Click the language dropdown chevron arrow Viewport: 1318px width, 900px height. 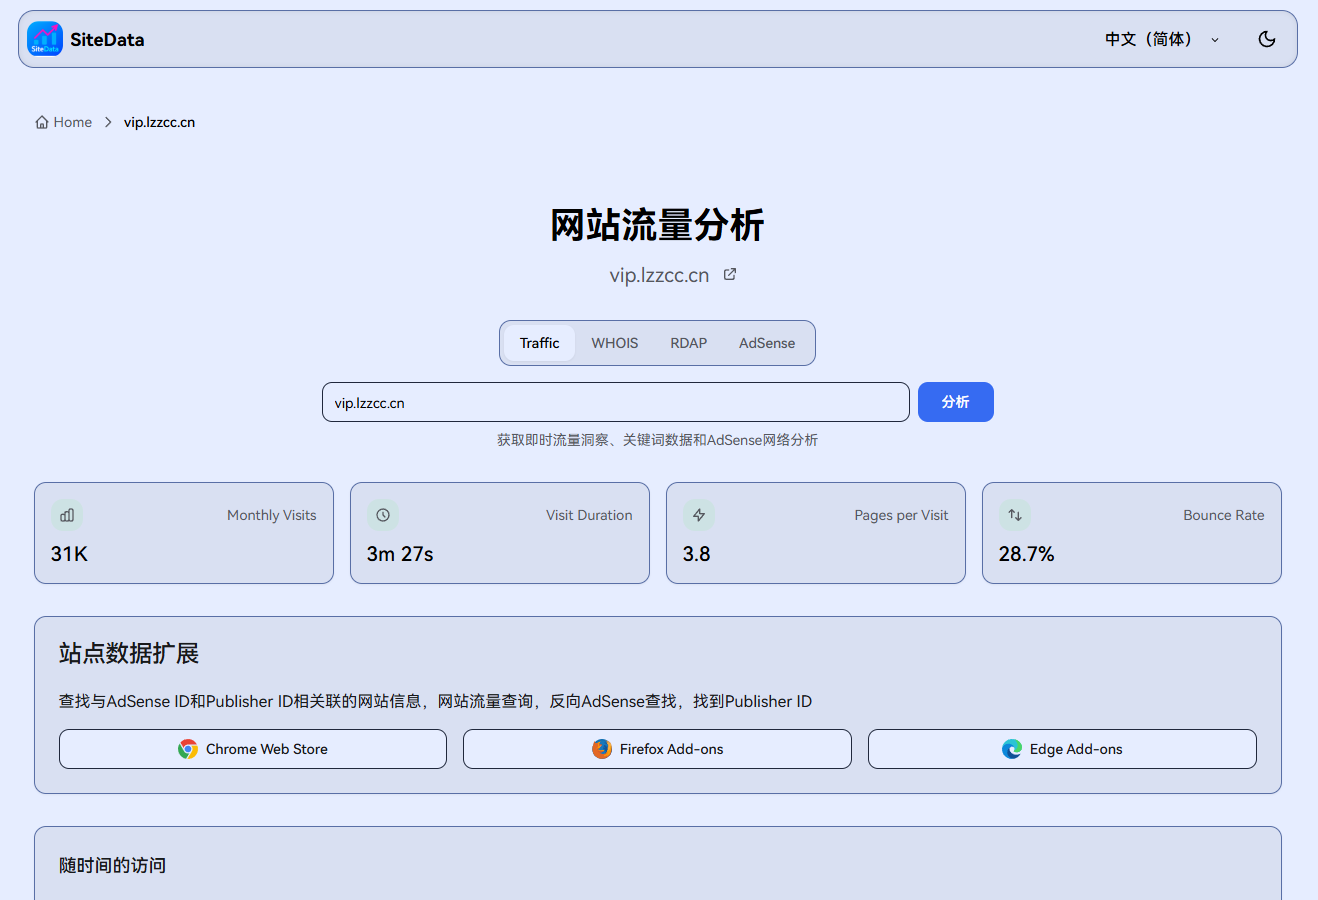point(1215,40)
